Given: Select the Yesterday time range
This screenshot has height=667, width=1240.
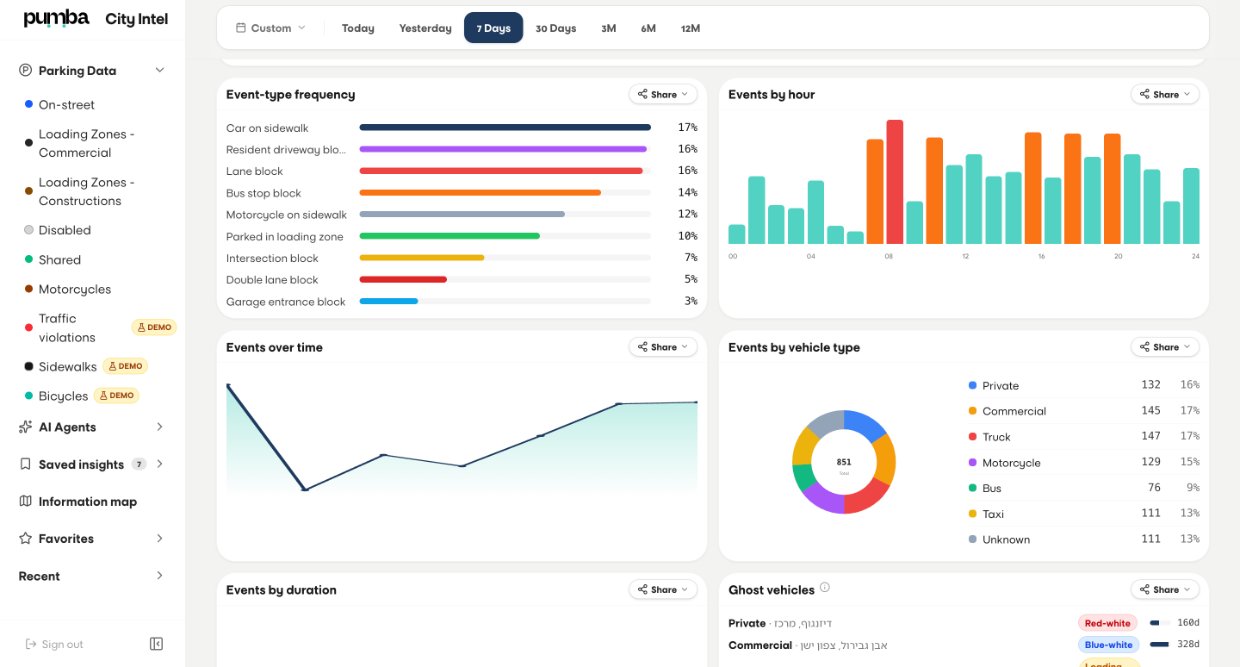Looking at the screenshot, I should pyautogui.click(x=425, y=28).
